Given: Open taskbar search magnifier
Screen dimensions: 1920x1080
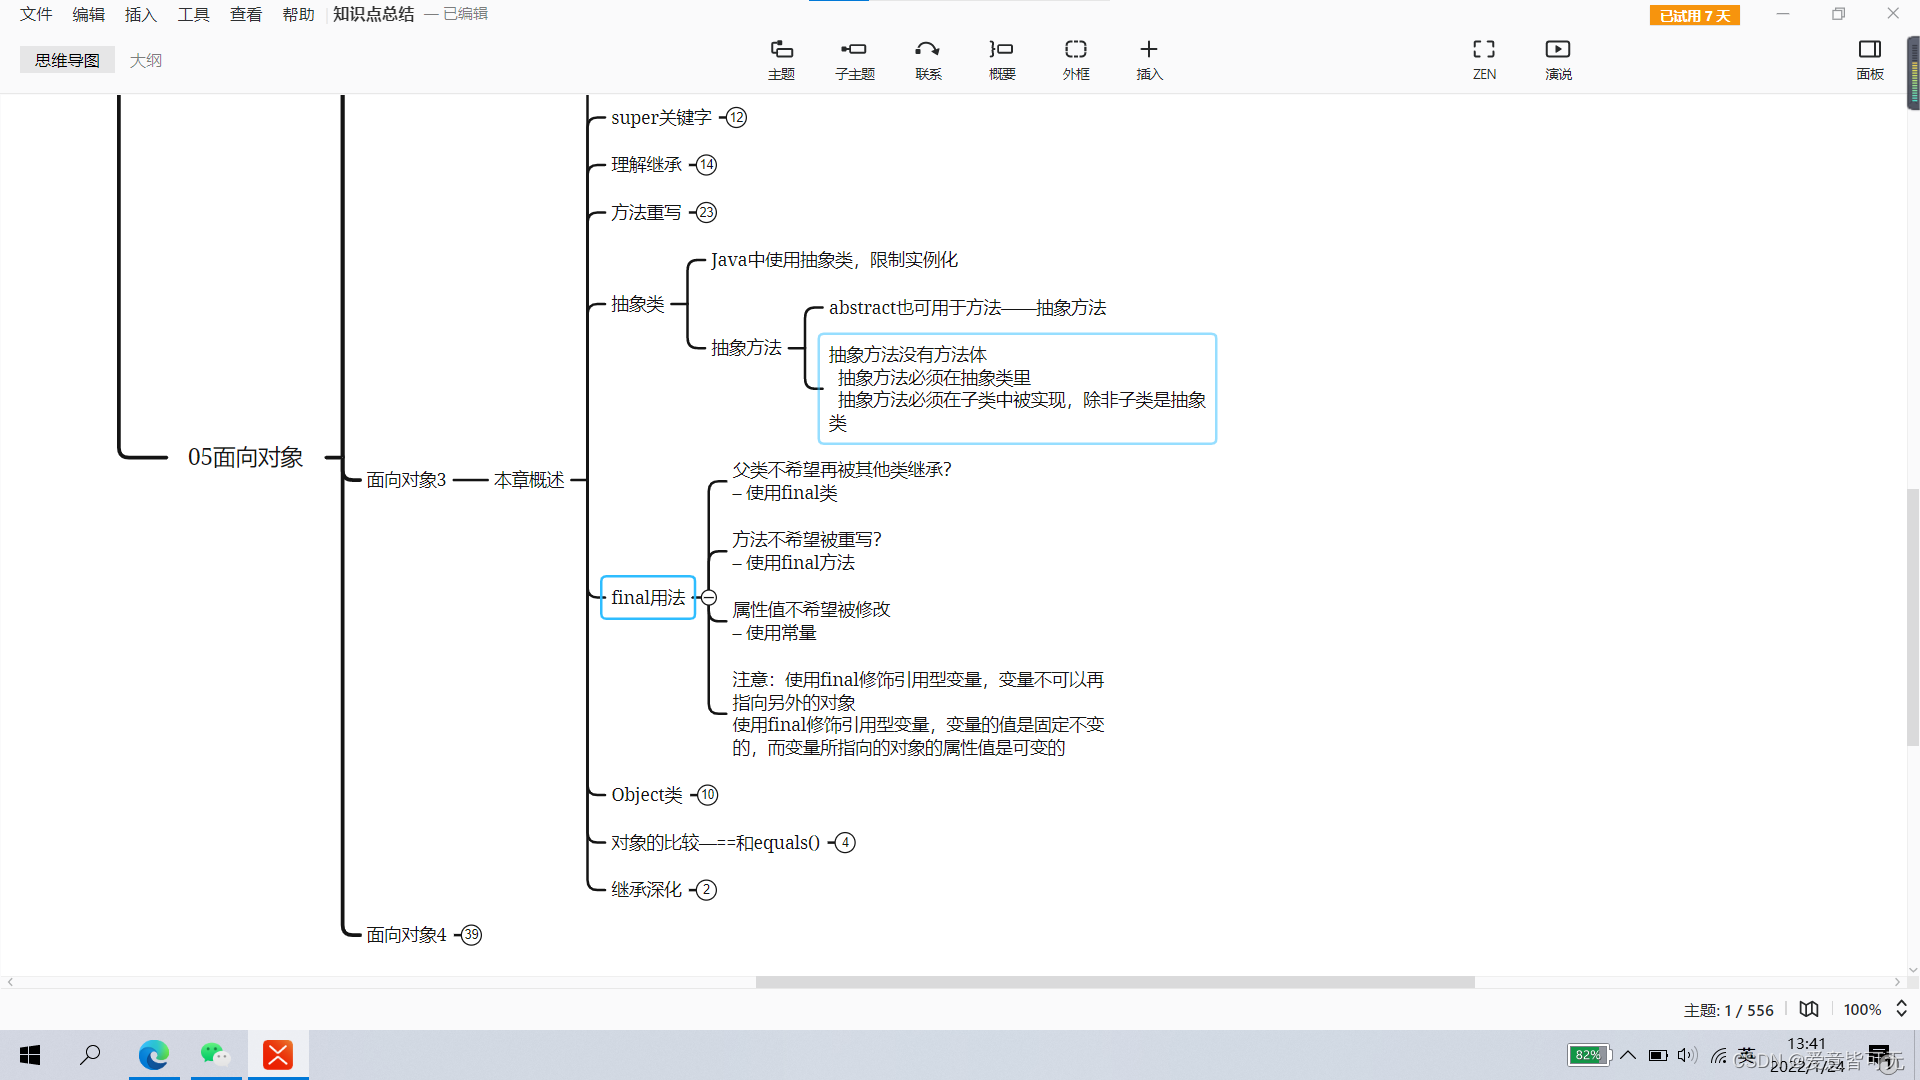Looking at the screenshot, I should (91, 1055).
